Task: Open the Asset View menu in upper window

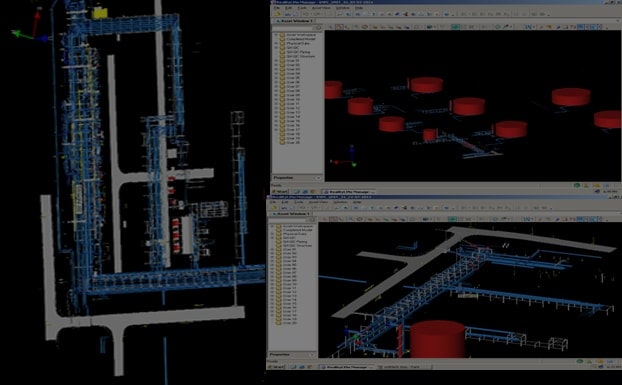Action: pos(321,8)
